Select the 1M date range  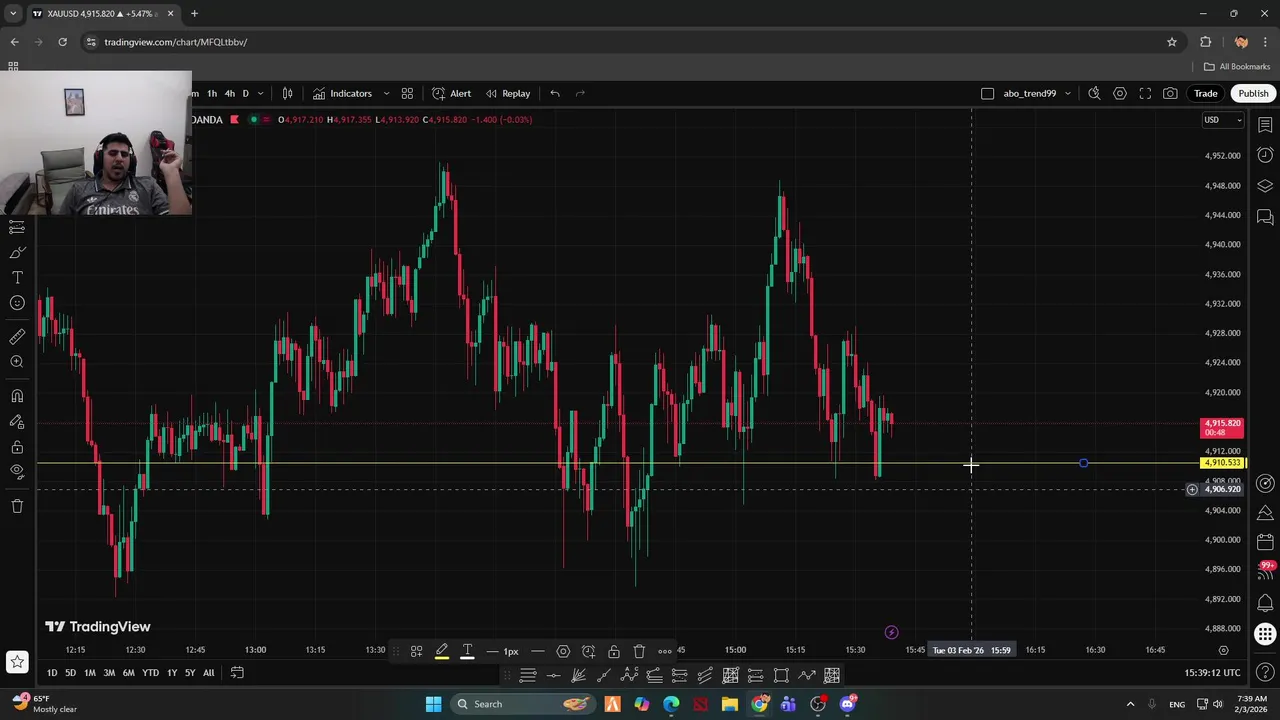(x=90, y=673)
